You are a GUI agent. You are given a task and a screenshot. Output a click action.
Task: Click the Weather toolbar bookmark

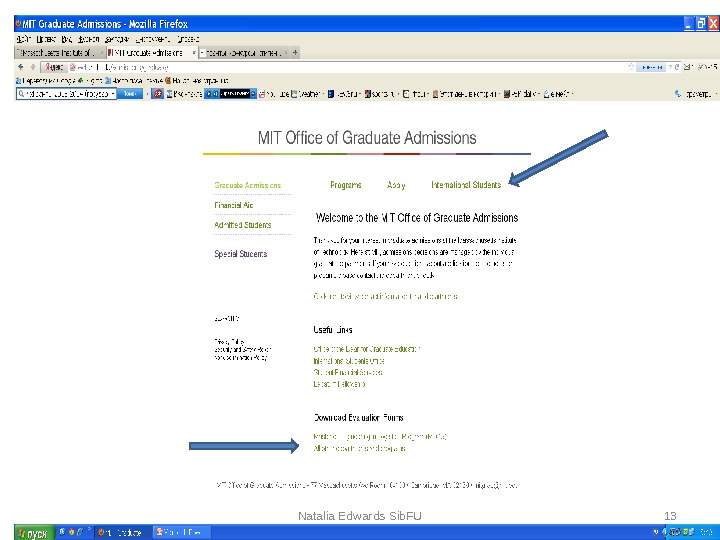(307, 94)
